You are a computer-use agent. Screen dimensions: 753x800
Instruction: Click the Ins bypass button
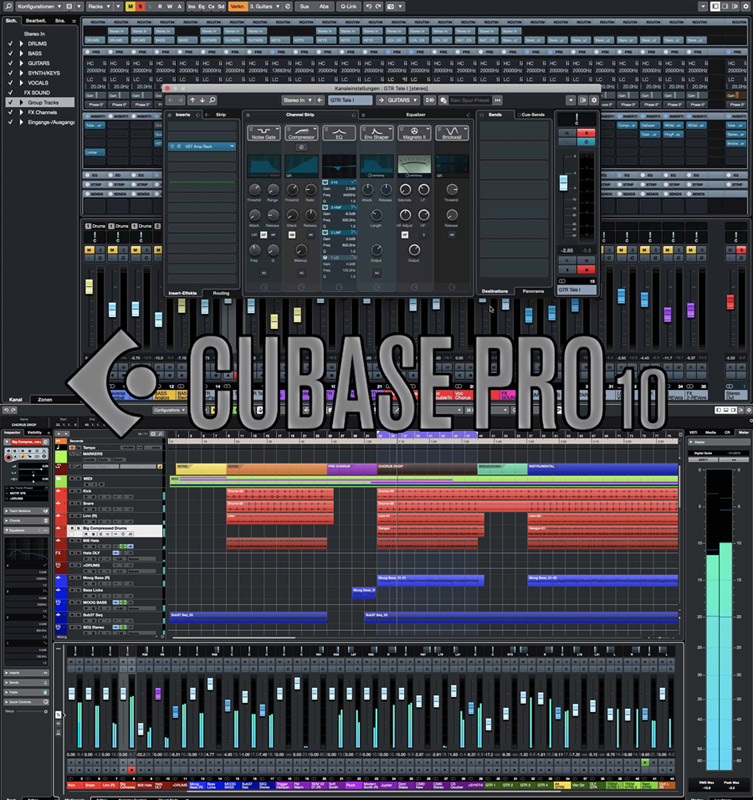coord(191,6)
